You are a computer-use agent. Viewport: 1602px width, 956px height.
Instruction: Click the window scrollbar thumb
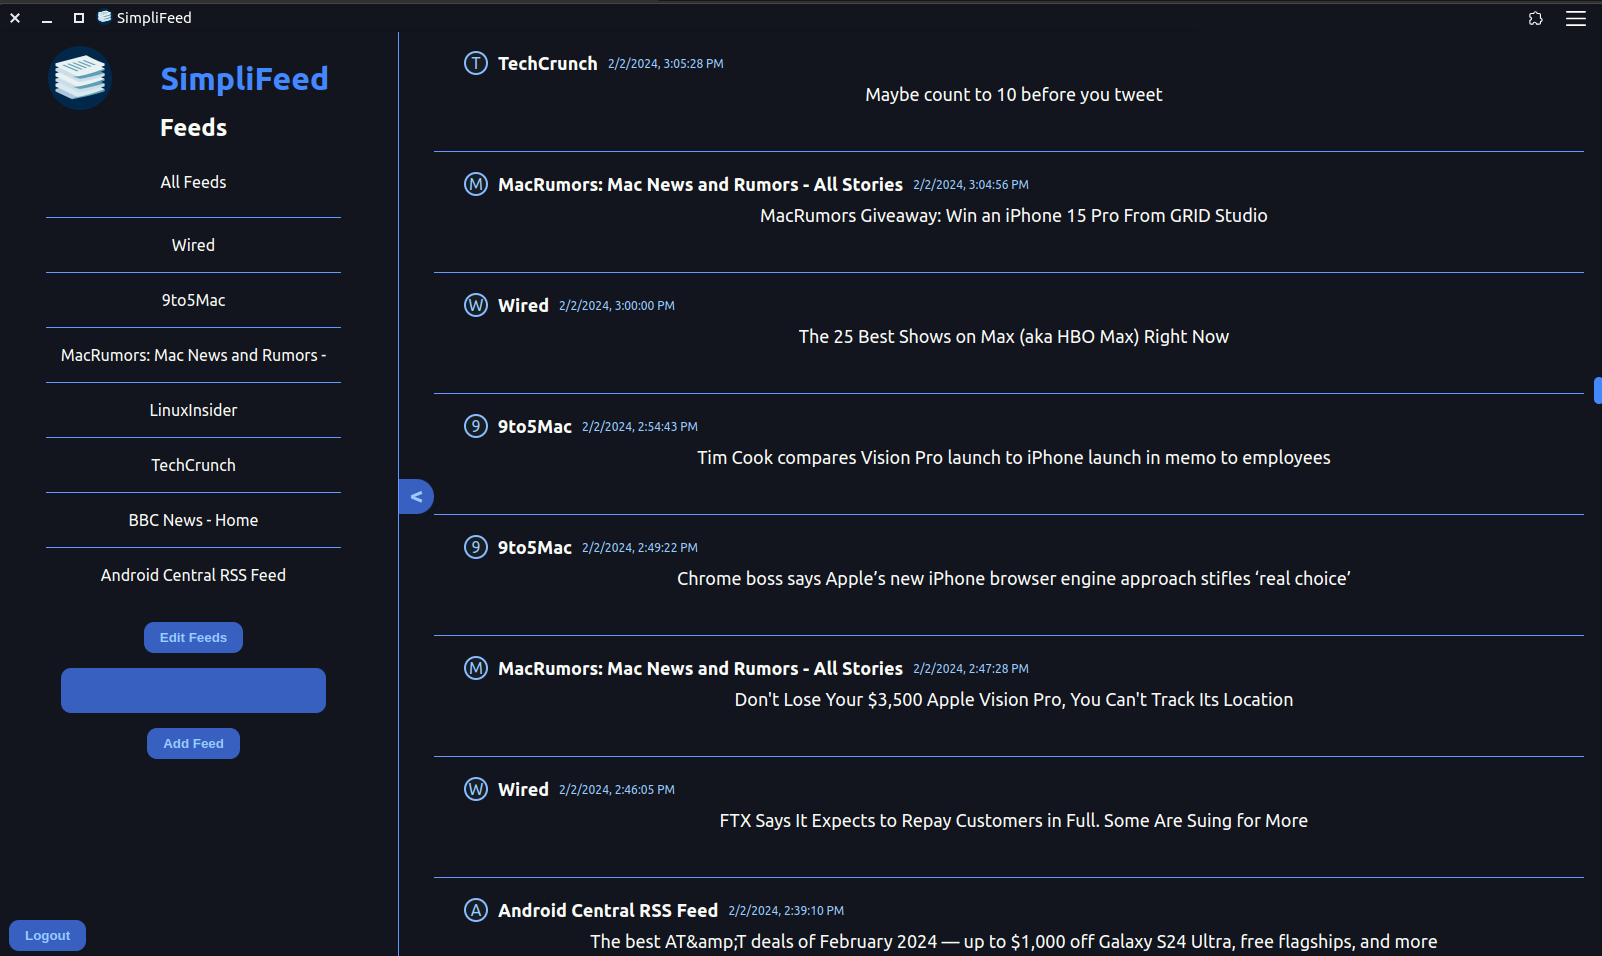(1598, 390)
